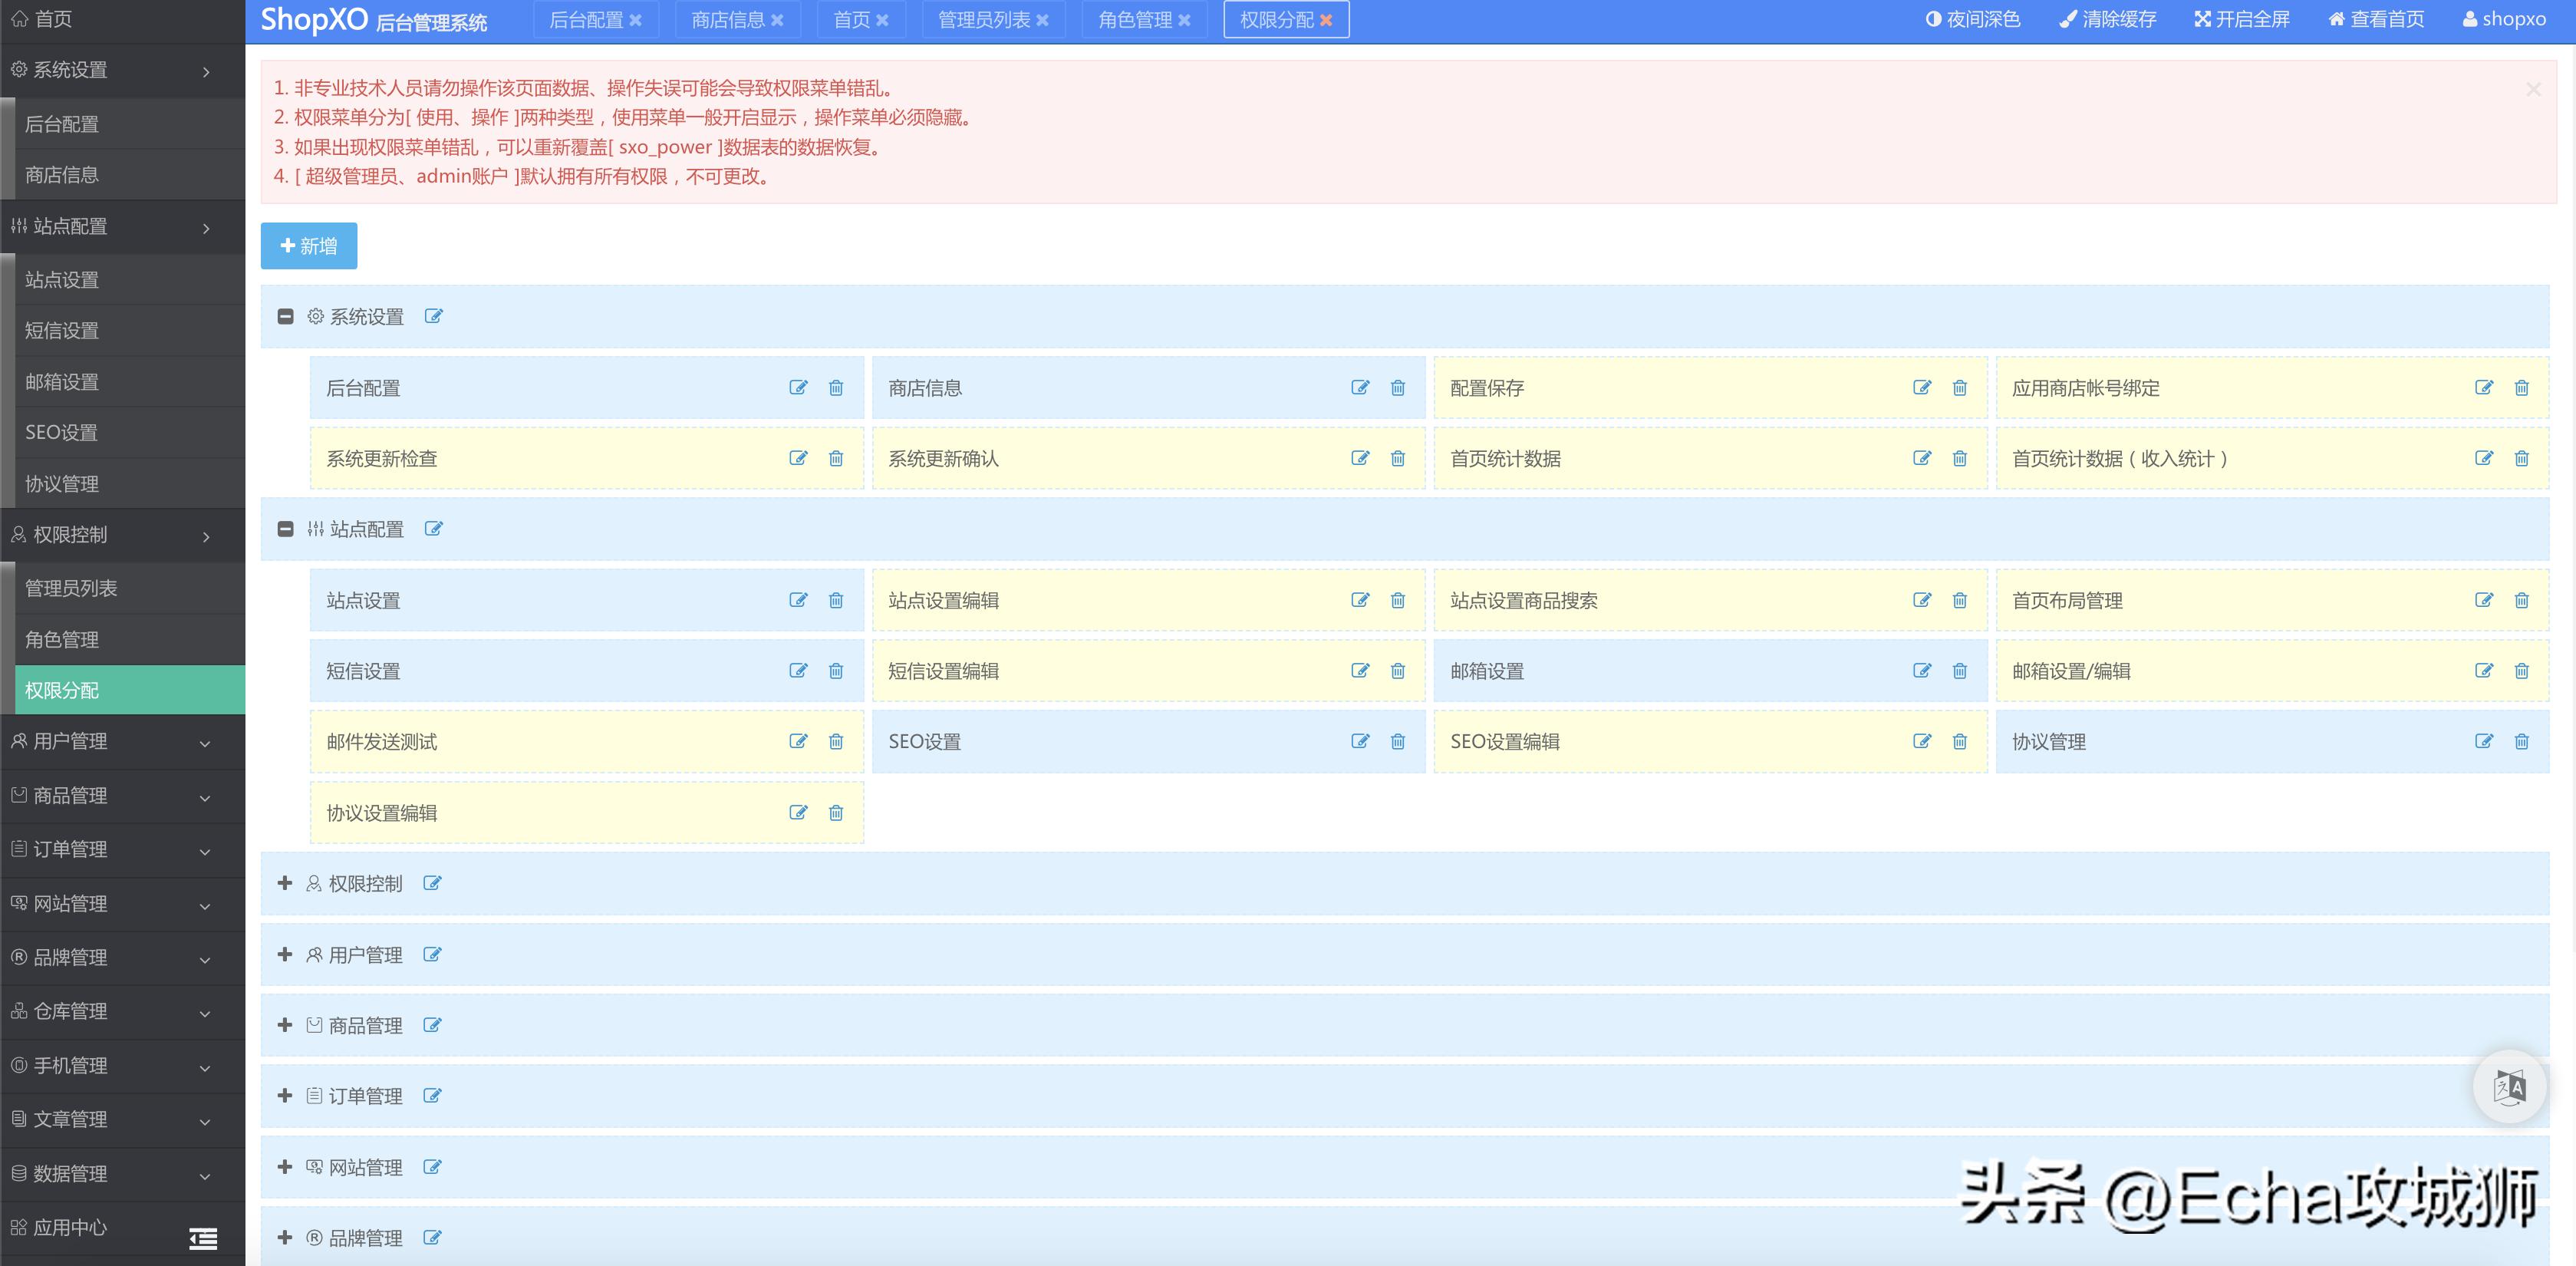
Task: Click the edit pencil icon beside 后台配置 permission item
Action: [798, 388]
